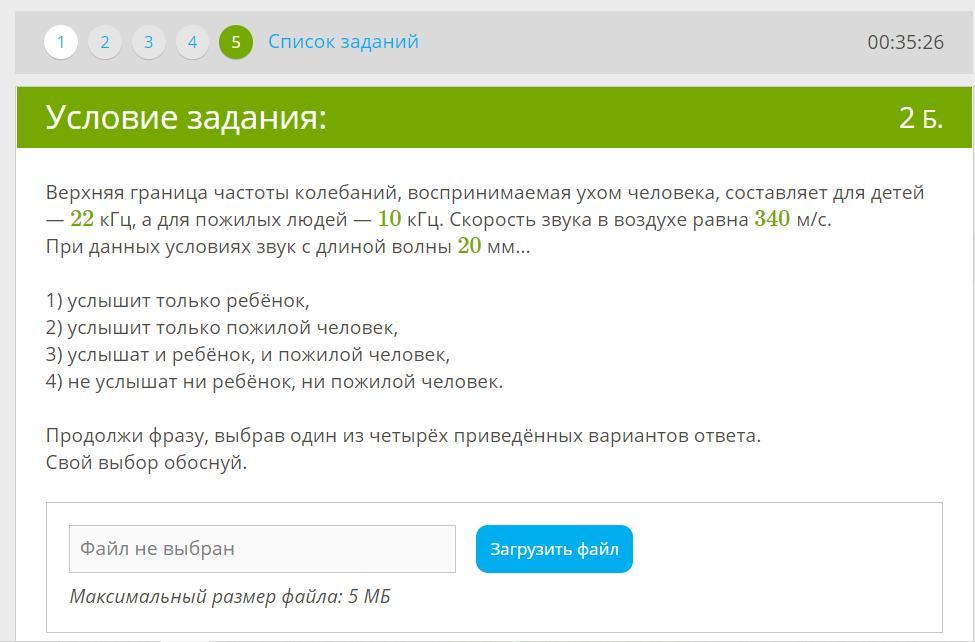Click answer option 1 услышит только ребёнок
The image size is (975, 642).
[x=178, y=300]
